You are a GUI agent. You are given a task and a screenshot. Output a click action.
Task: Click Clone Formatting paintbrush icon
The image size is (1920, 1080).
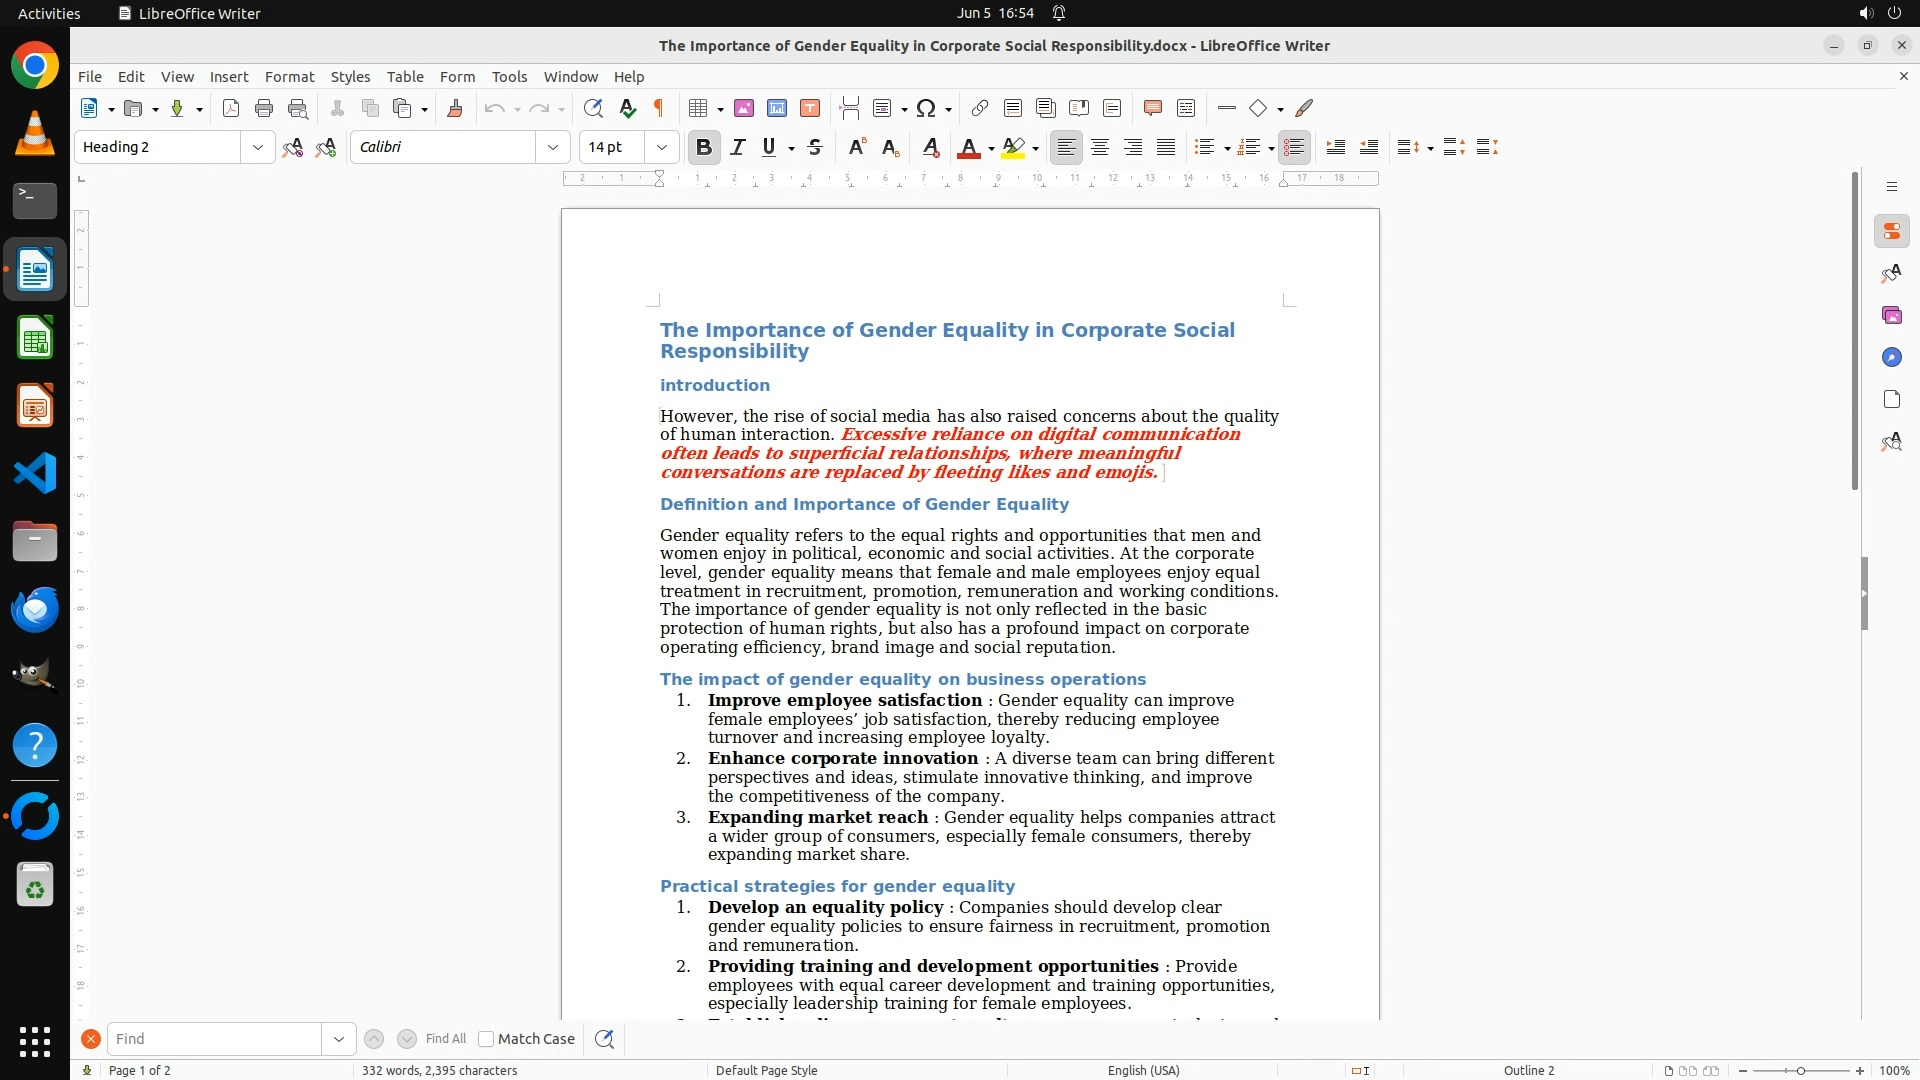click(x=455, y=108)
